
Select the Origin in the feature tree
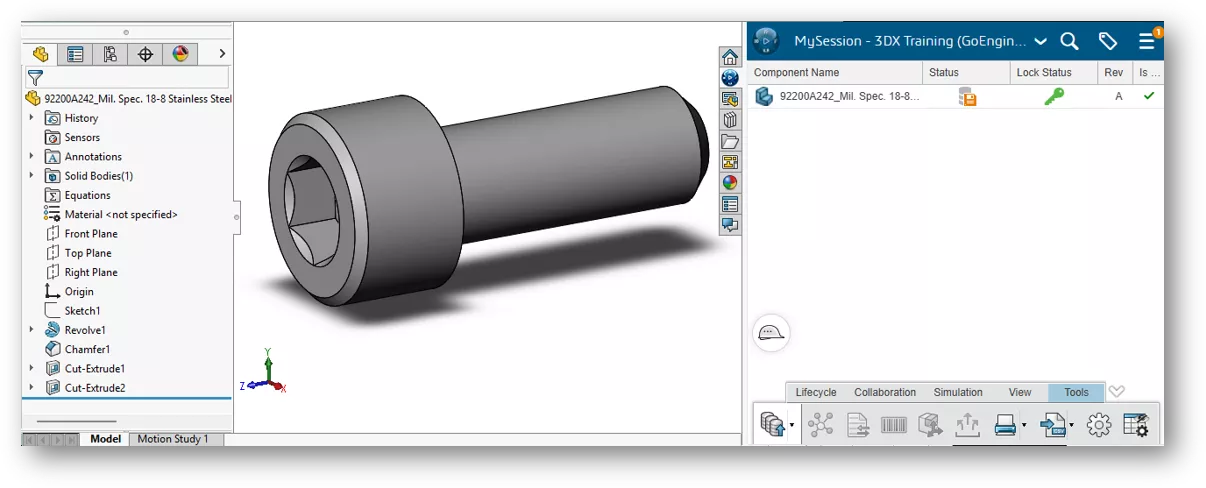(x=79, y=291)
